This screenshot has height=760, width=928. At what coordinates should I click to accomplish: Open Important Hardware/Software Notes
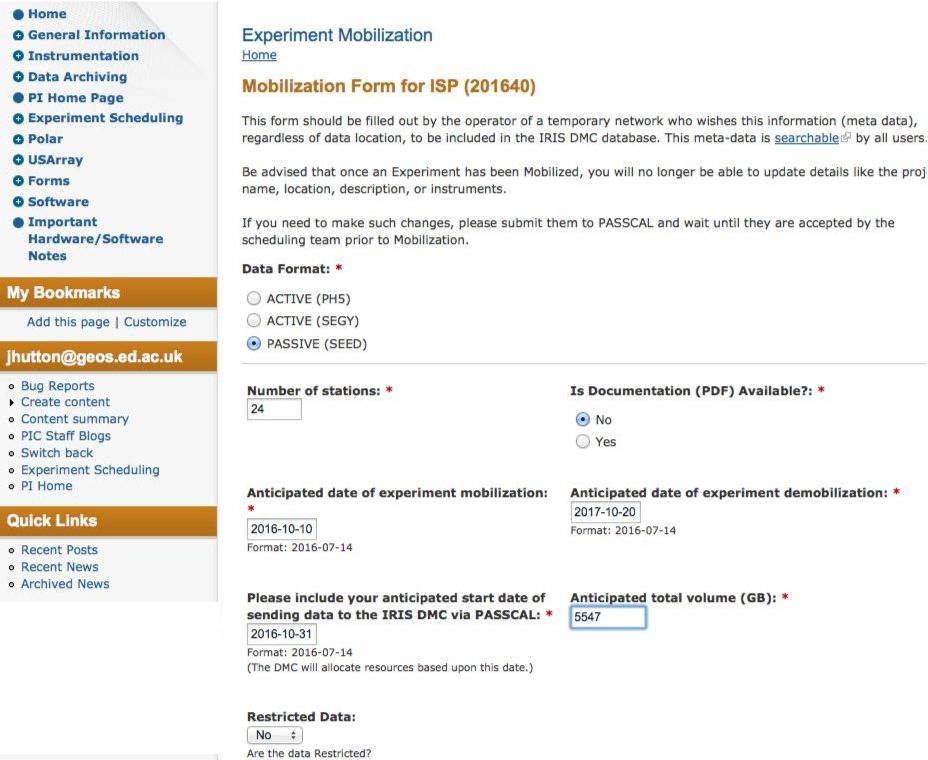95,239
